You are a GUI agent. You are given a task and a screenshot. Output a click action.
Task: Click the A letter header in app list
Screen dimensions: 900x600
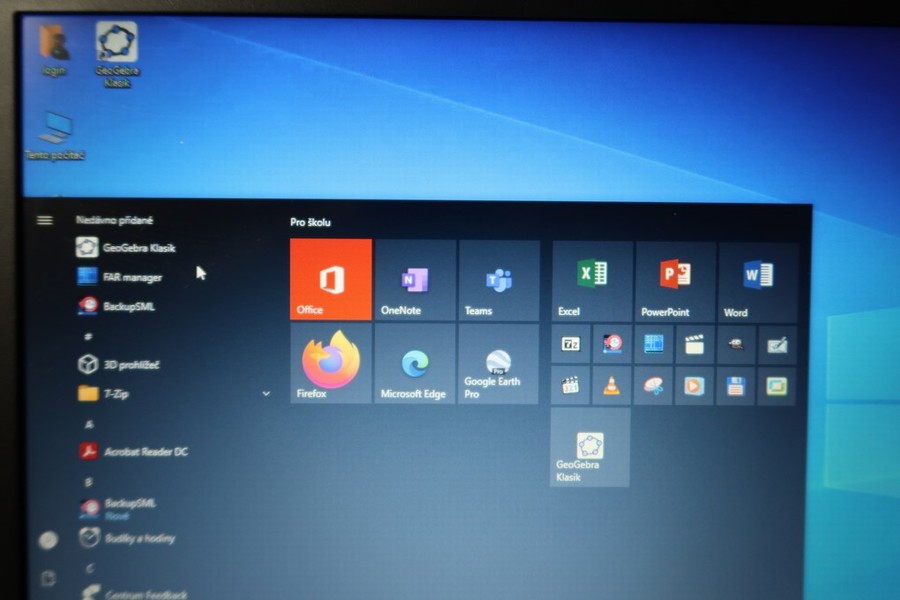point(89,424)
